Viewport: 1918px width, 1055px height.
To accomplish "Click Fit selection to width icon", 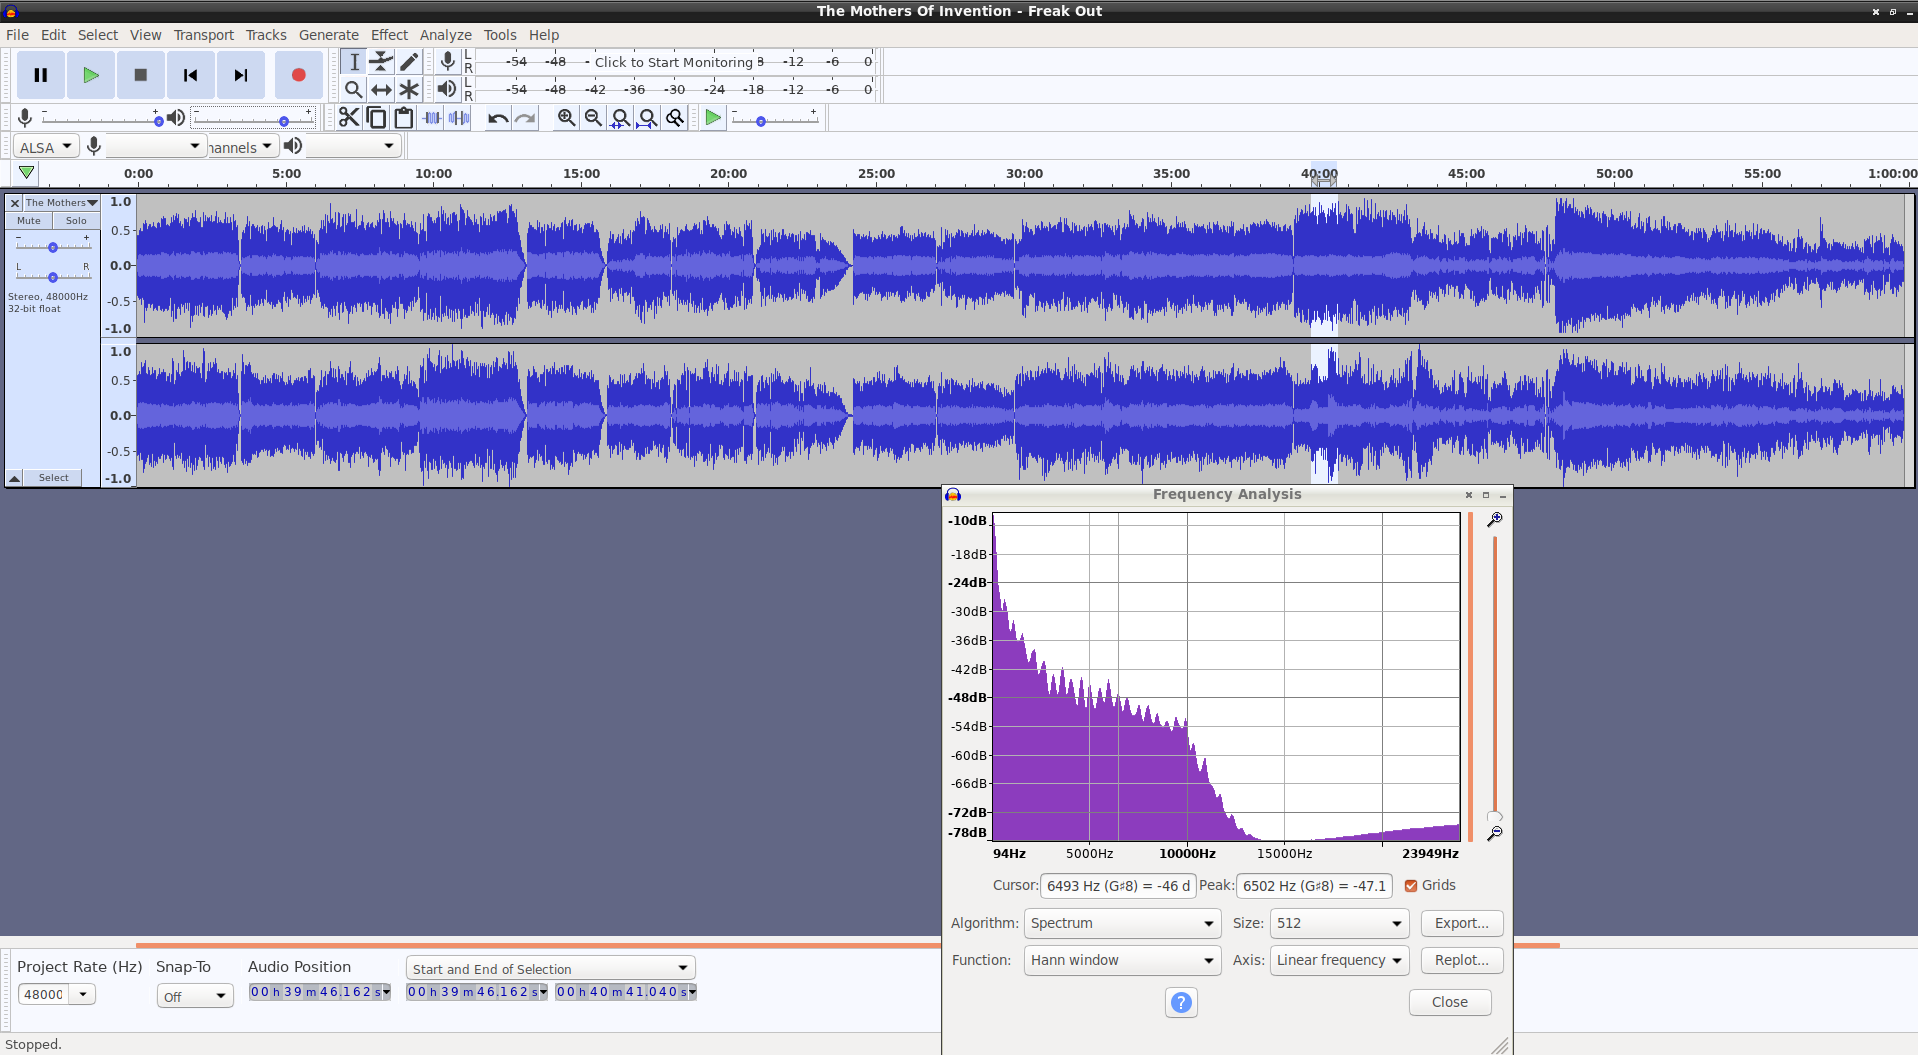I will [x=620, y=118].
